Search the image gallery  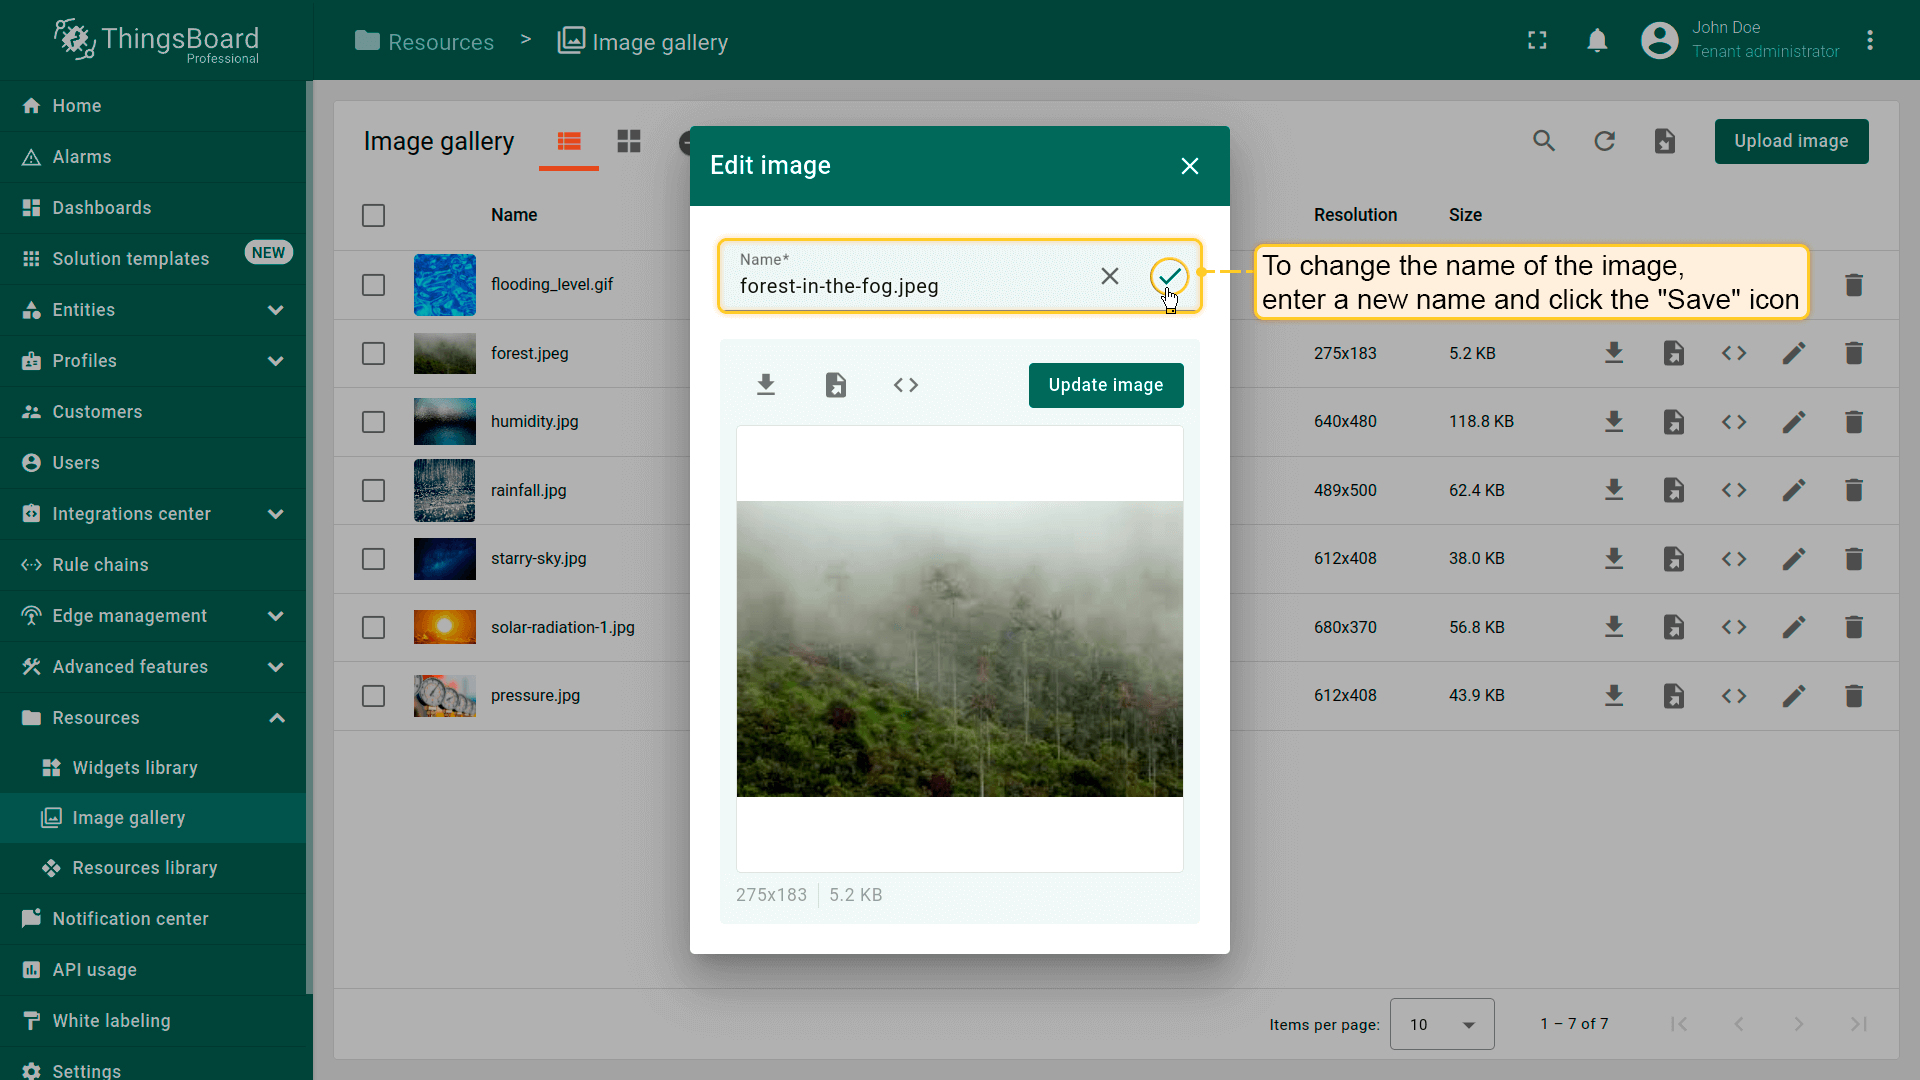tap(1544, 141)
